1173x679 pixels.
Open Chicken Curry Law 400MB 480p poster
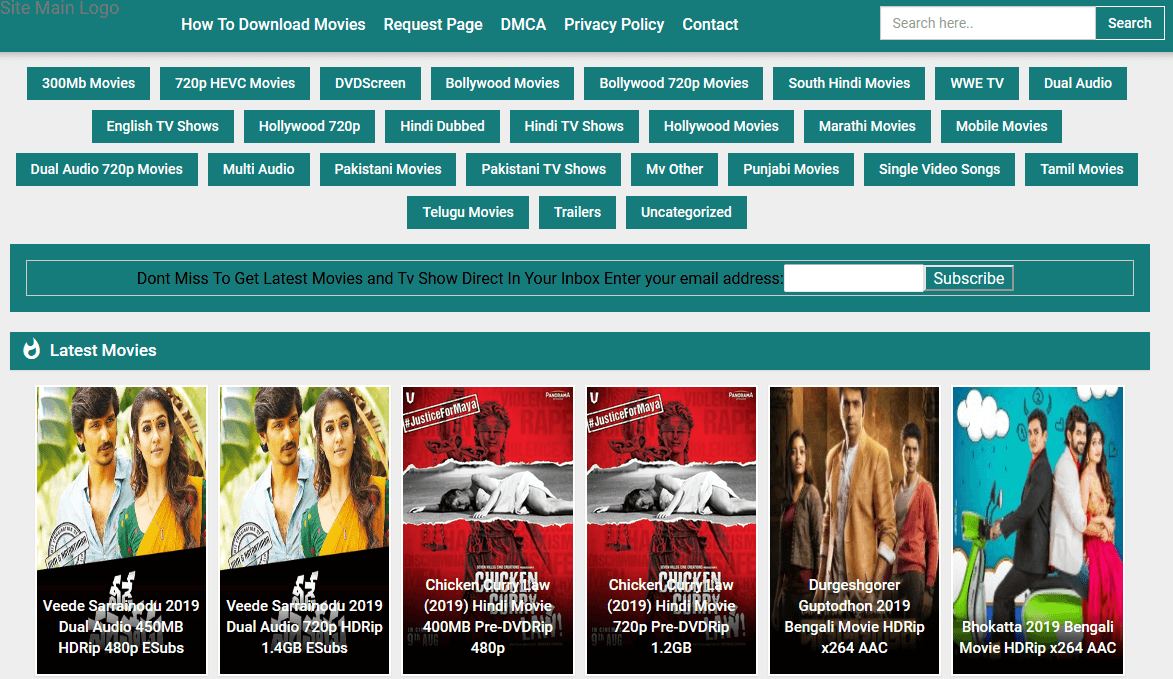488,530
